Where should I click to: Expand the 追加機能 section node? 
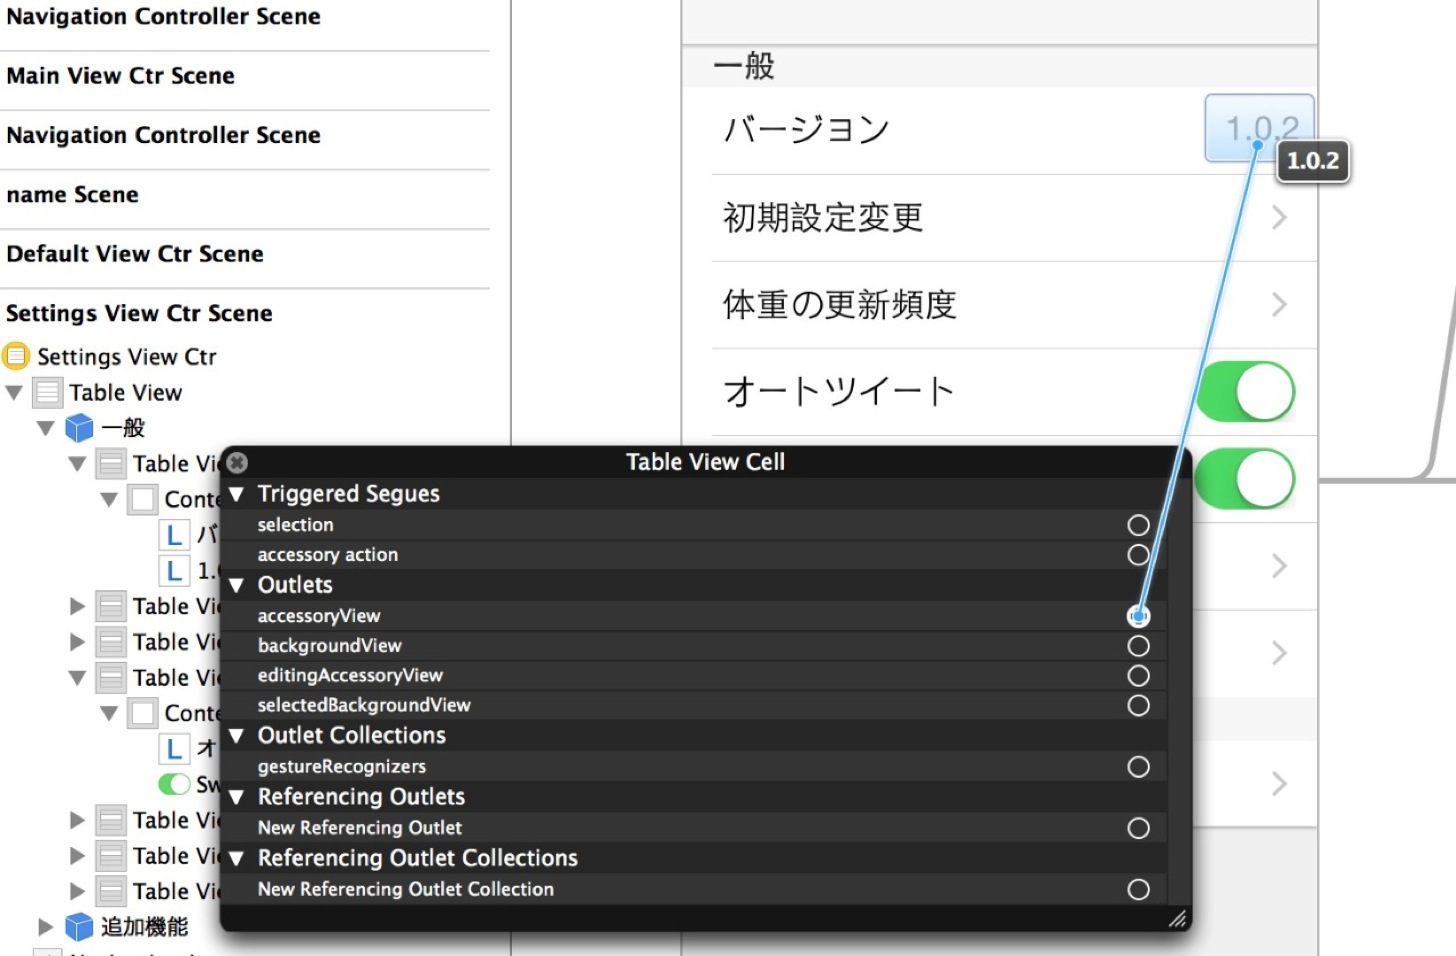click(45, 927)
